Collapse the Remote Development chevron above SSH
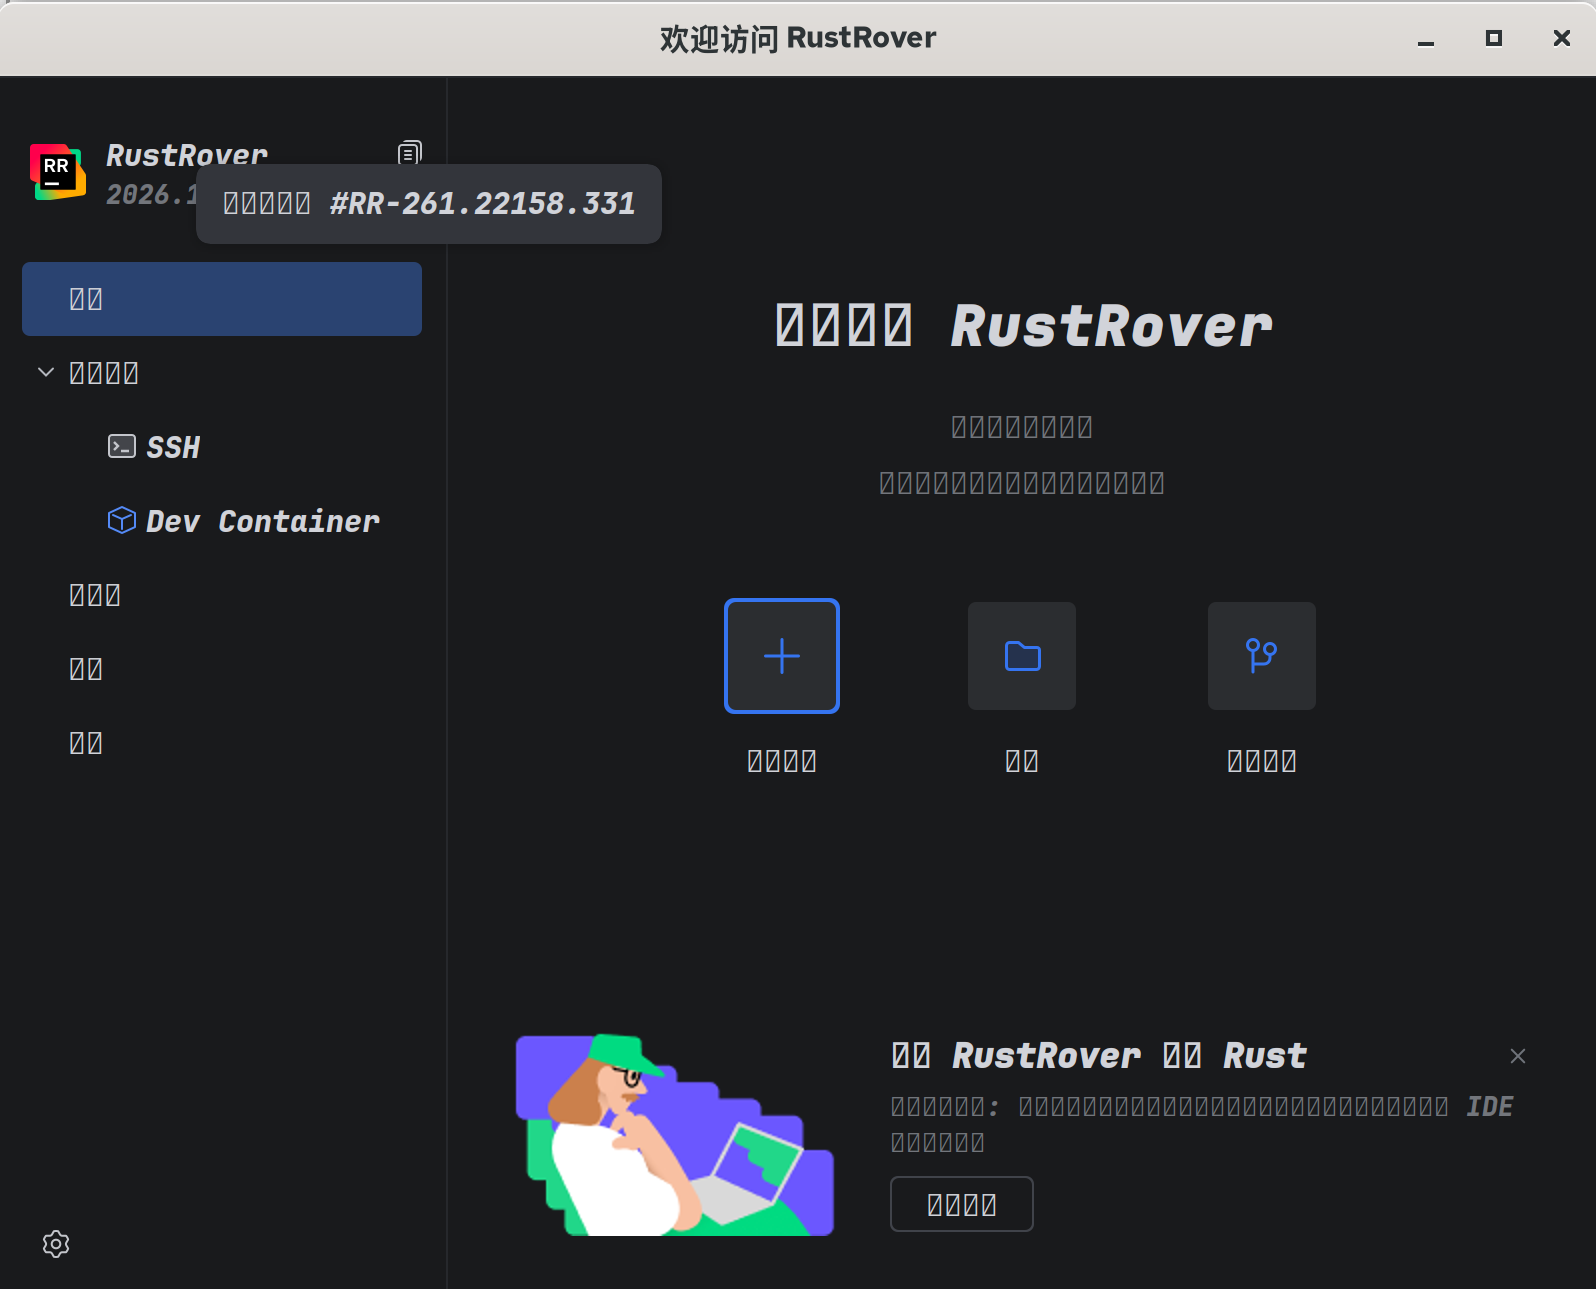Viewport: 1596px width, 1289px height. click(46, 372)
